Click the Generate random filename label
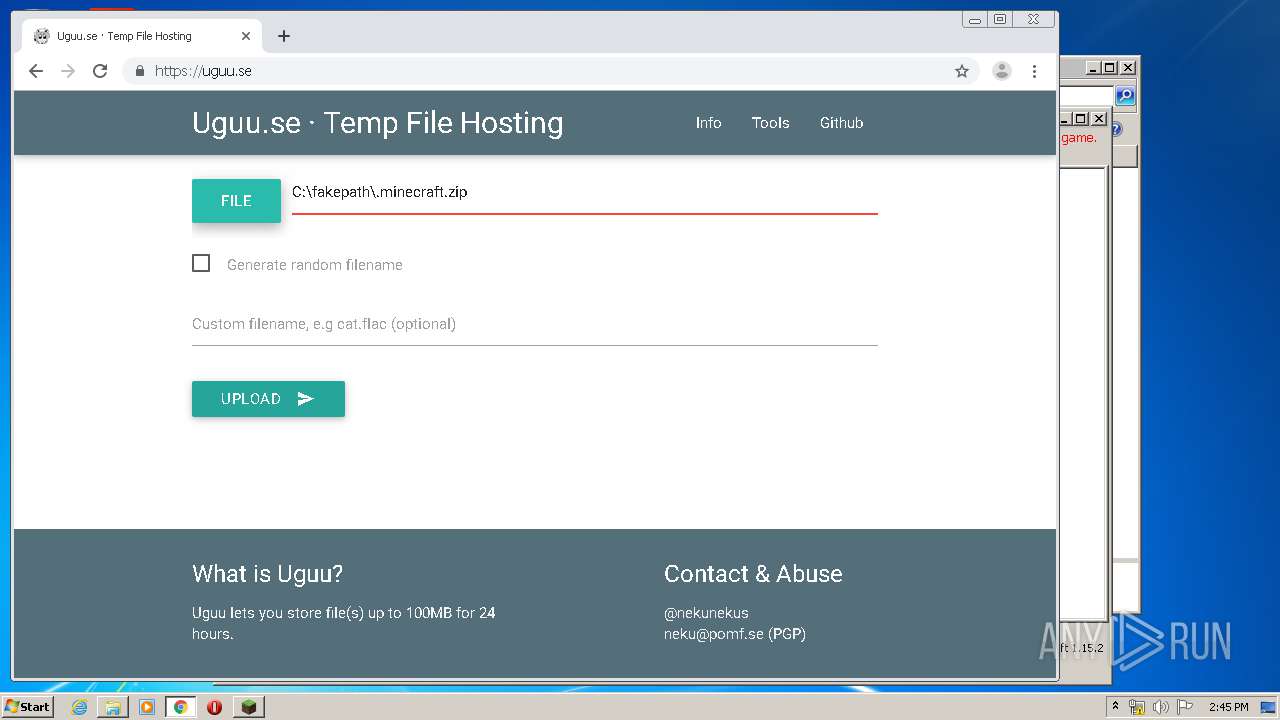1280x720 pixels. 315,265
